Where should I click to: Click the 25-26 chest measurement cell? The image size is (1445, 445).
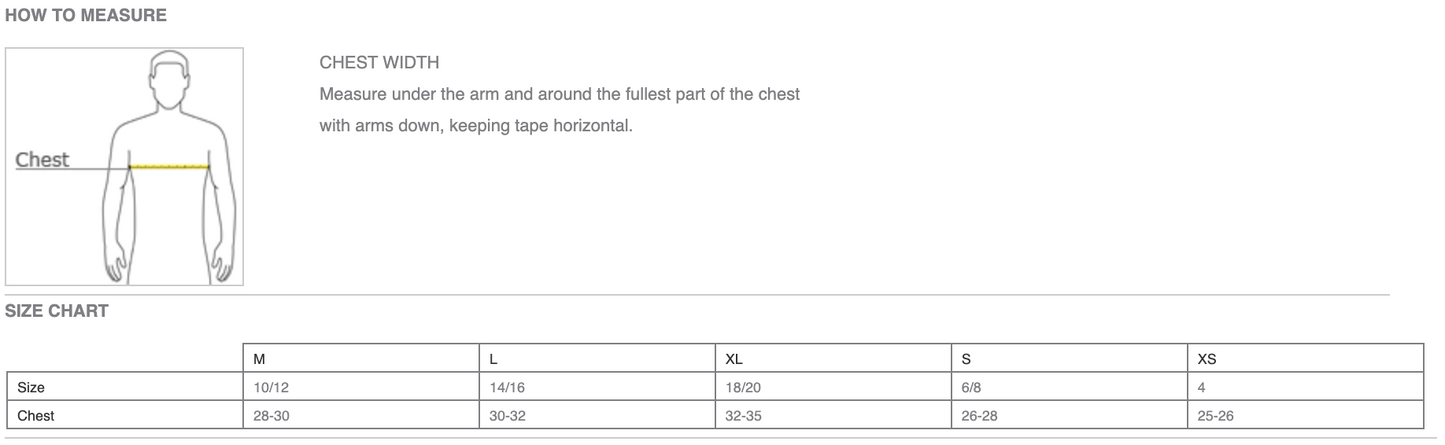pyautogui.click(x=1215, y=415)
